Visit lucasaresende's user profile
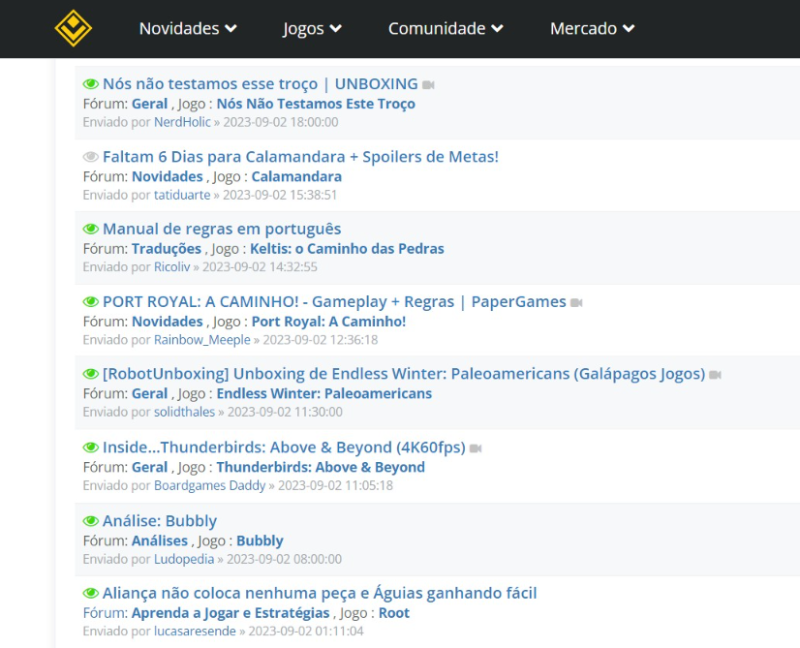The width and height of the screenshot is (800, 648). point(195,631)
